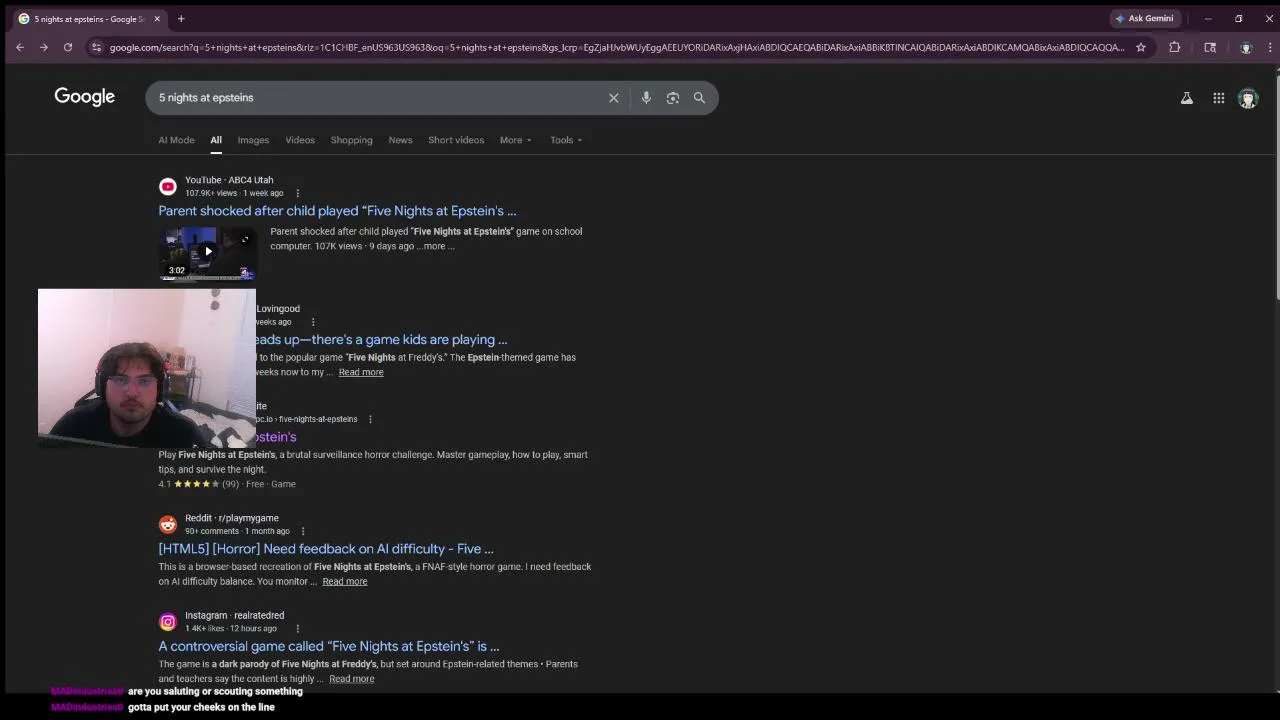Viewport: 1280px width, 720px height.
Task: Close the Google Search tab
Action: [x=157, y=18]
